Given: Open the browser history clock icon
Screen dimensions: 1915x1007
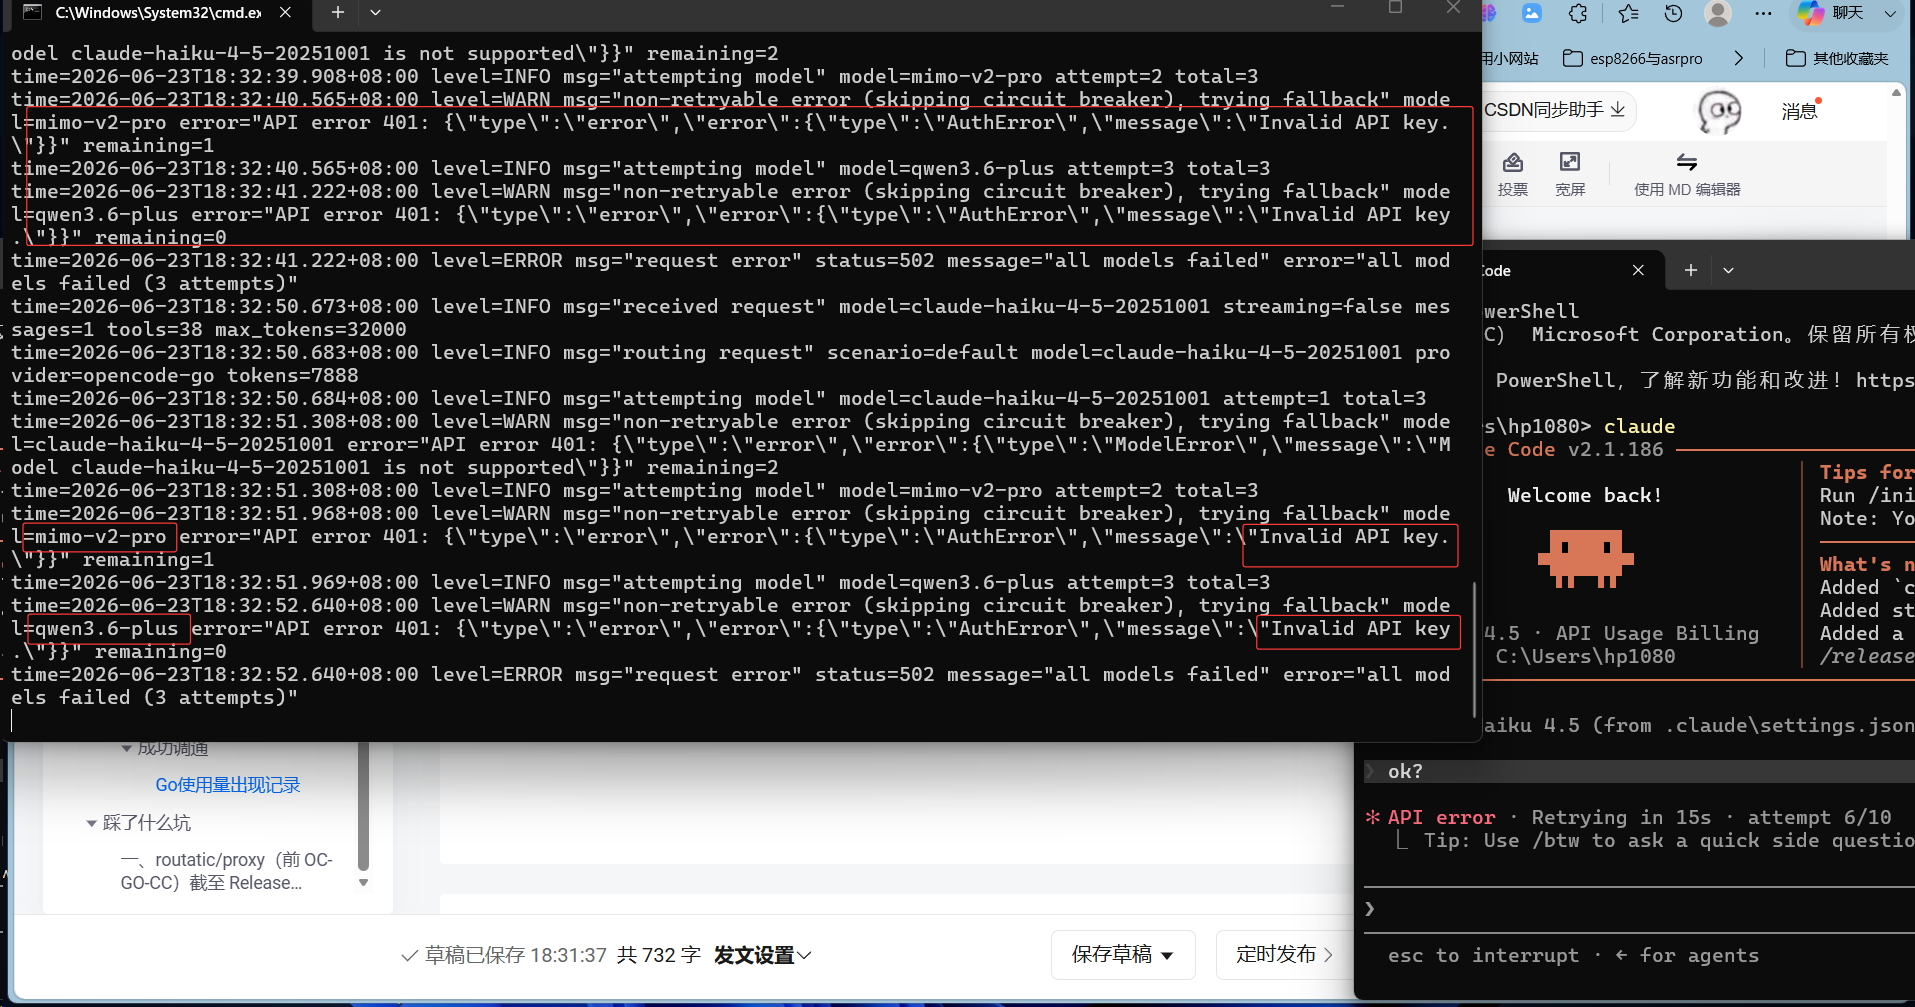Looking at the screenshot, I should 1673,13.
